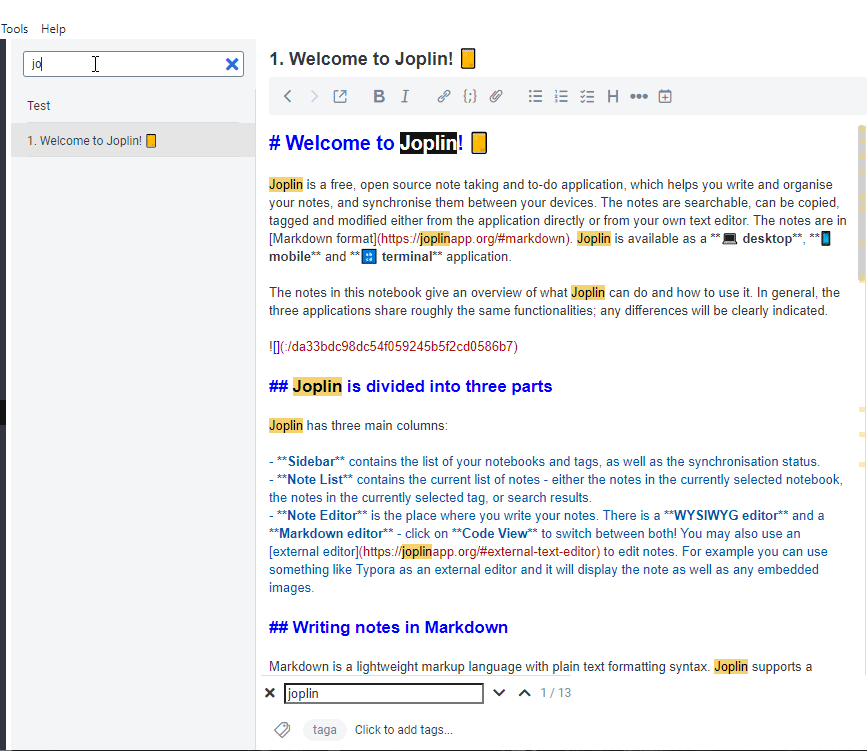The image size is (867, 751).
Task: Apply italic formatting
Action: [405, 96]
